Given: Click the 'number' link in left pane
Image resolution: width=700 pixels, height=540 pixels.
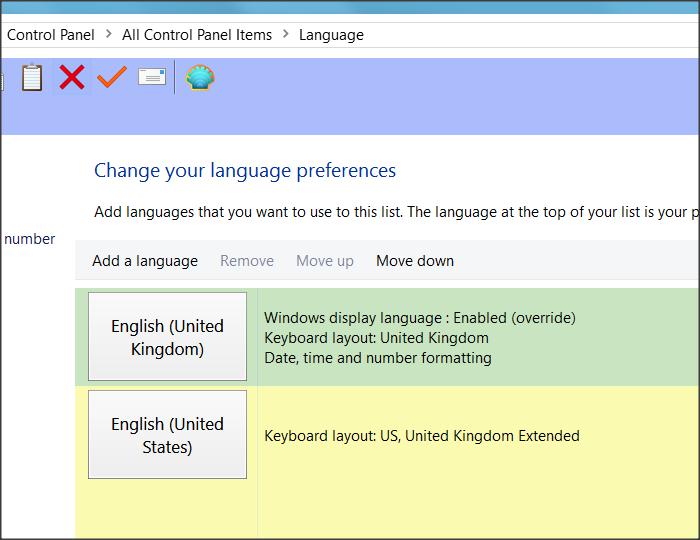Looking at the screenshot, I should coord(29,239).
